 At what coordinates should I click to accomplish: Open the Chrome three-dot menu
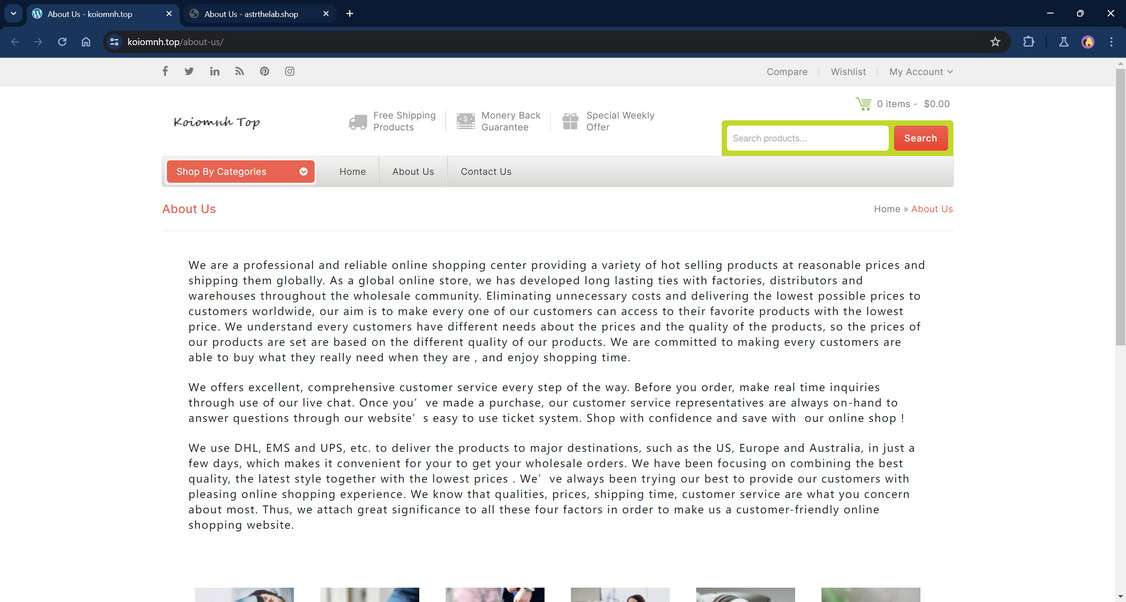coord(1111,42)
